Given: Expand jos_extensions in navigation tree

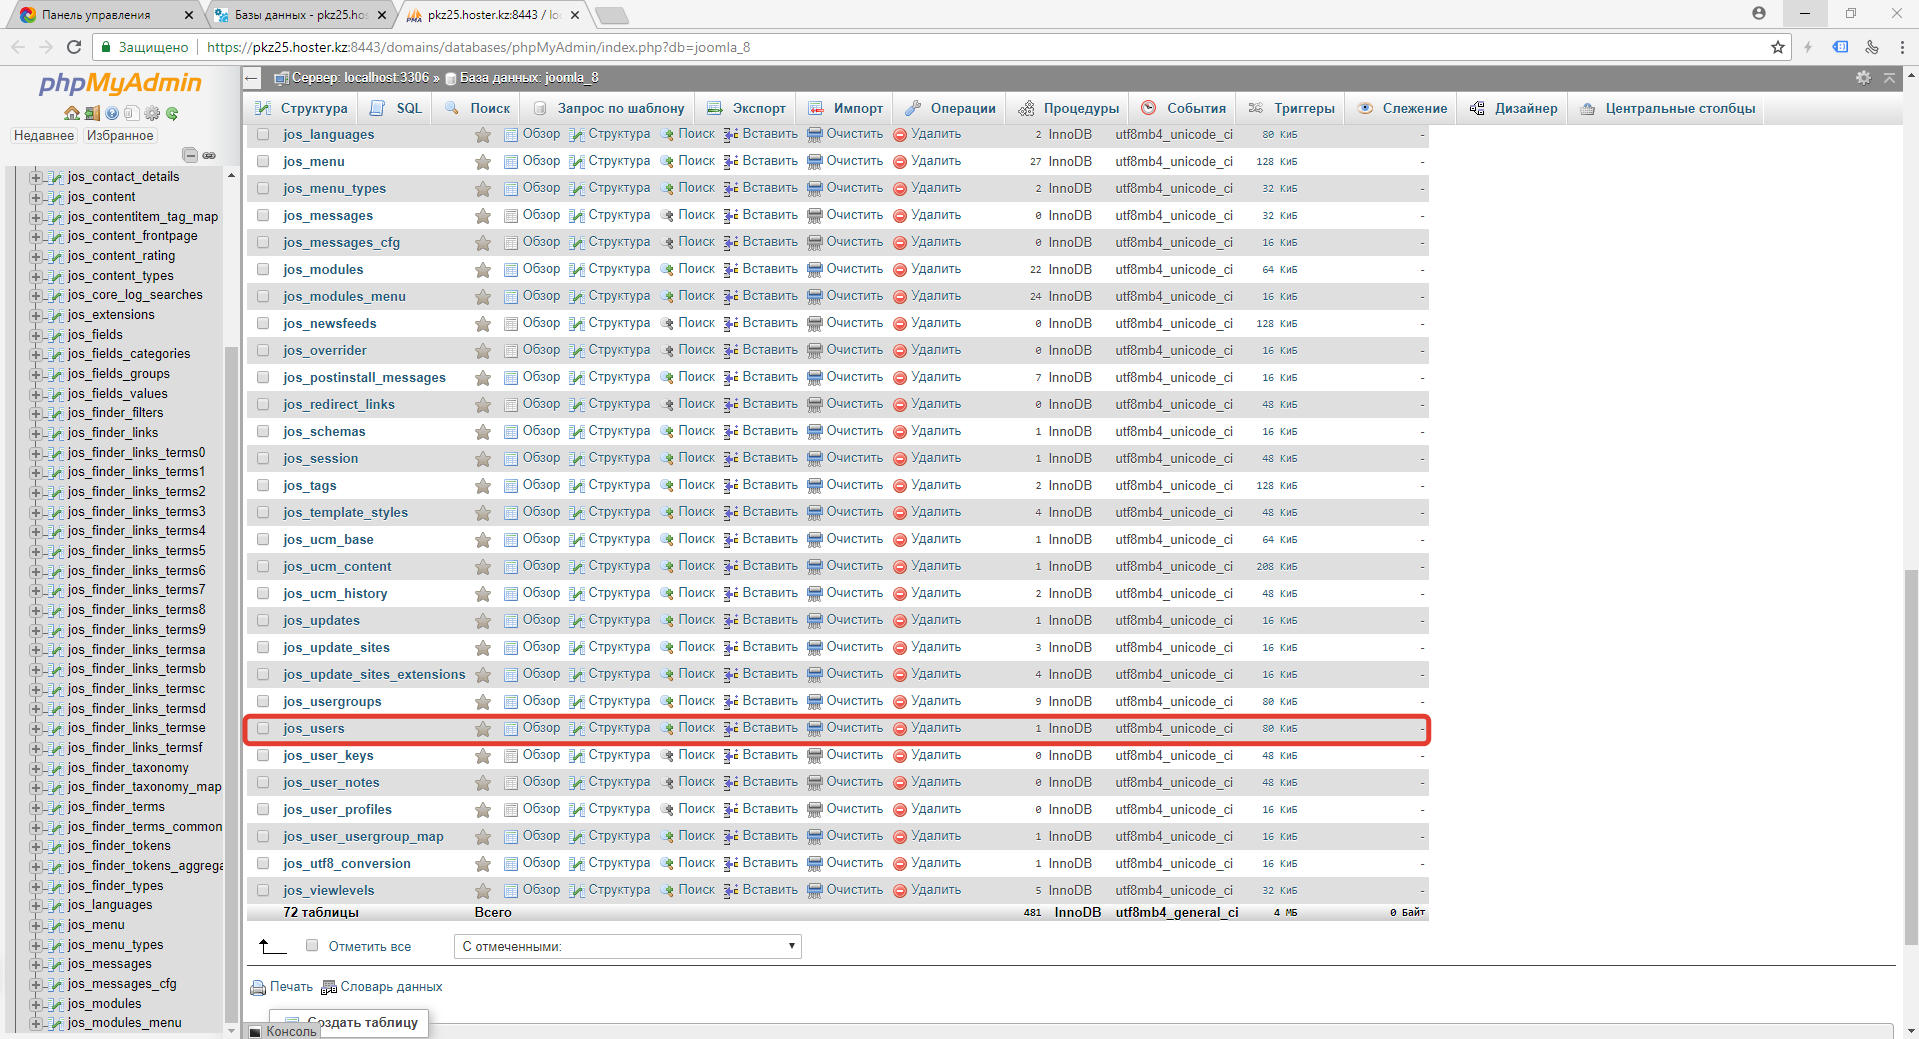Looking at the screenshot, I should click(x=36, y=315).
